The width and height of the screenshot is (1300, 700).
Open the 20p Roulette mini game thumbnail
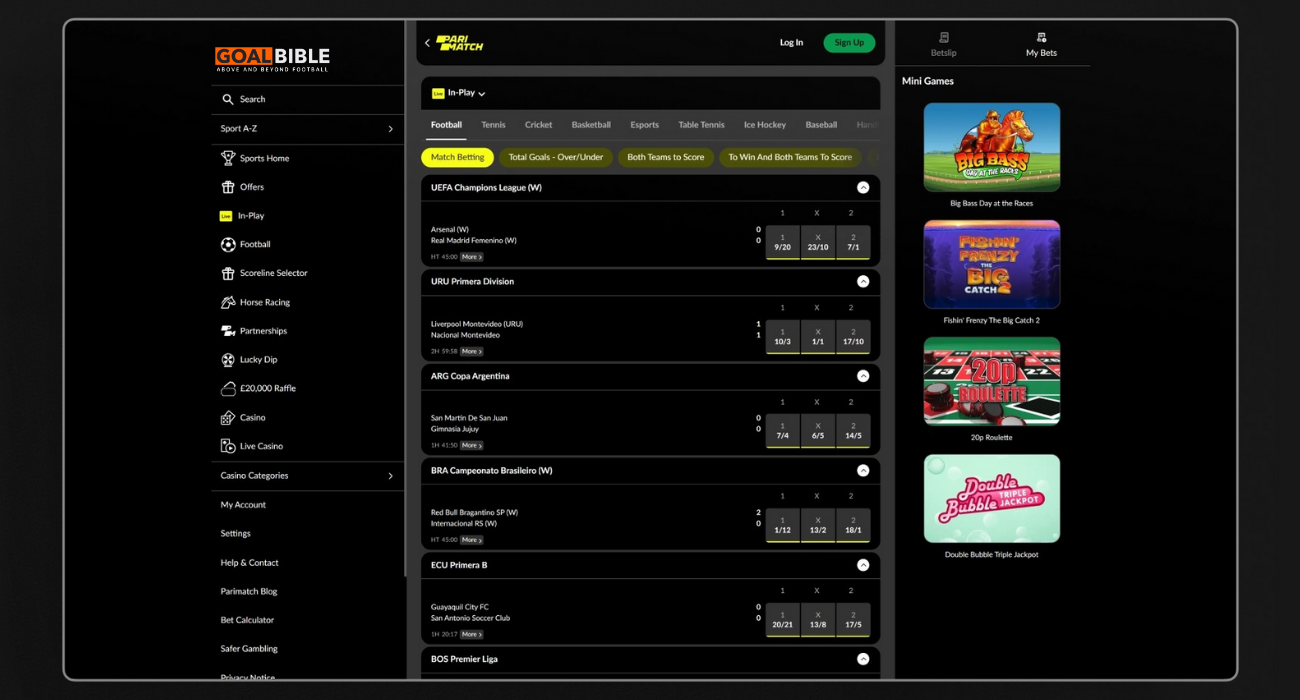(991, 381)
